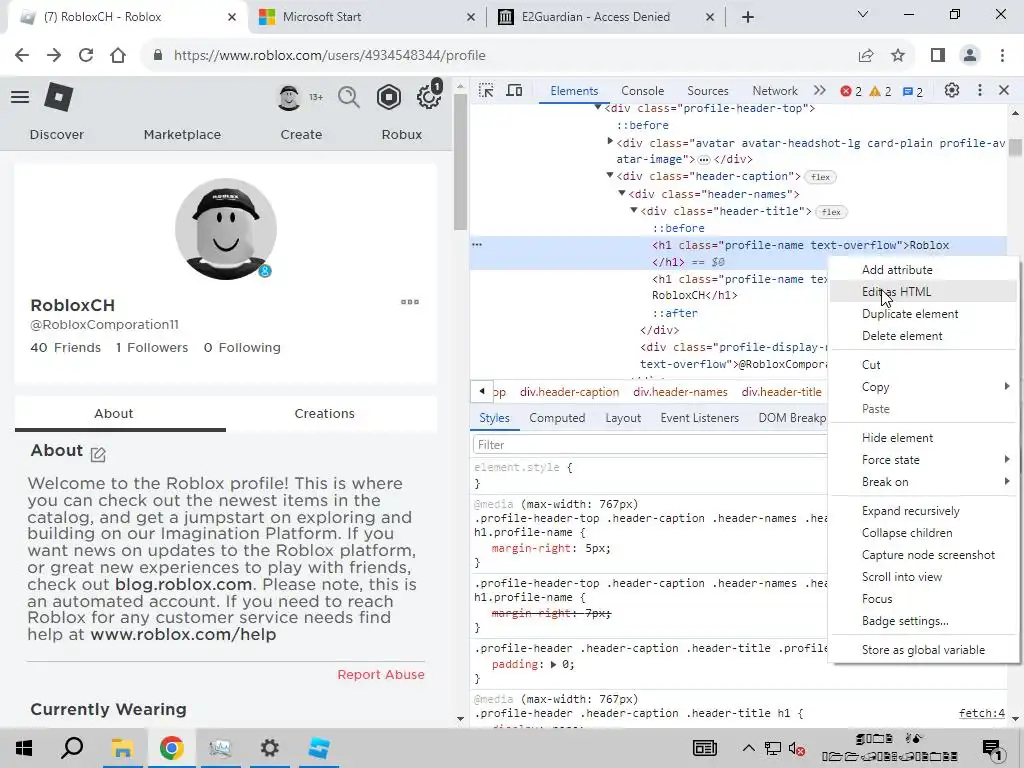1024x768 pixels.
Task: Click the red error count badge
Action: coord(851,91)
